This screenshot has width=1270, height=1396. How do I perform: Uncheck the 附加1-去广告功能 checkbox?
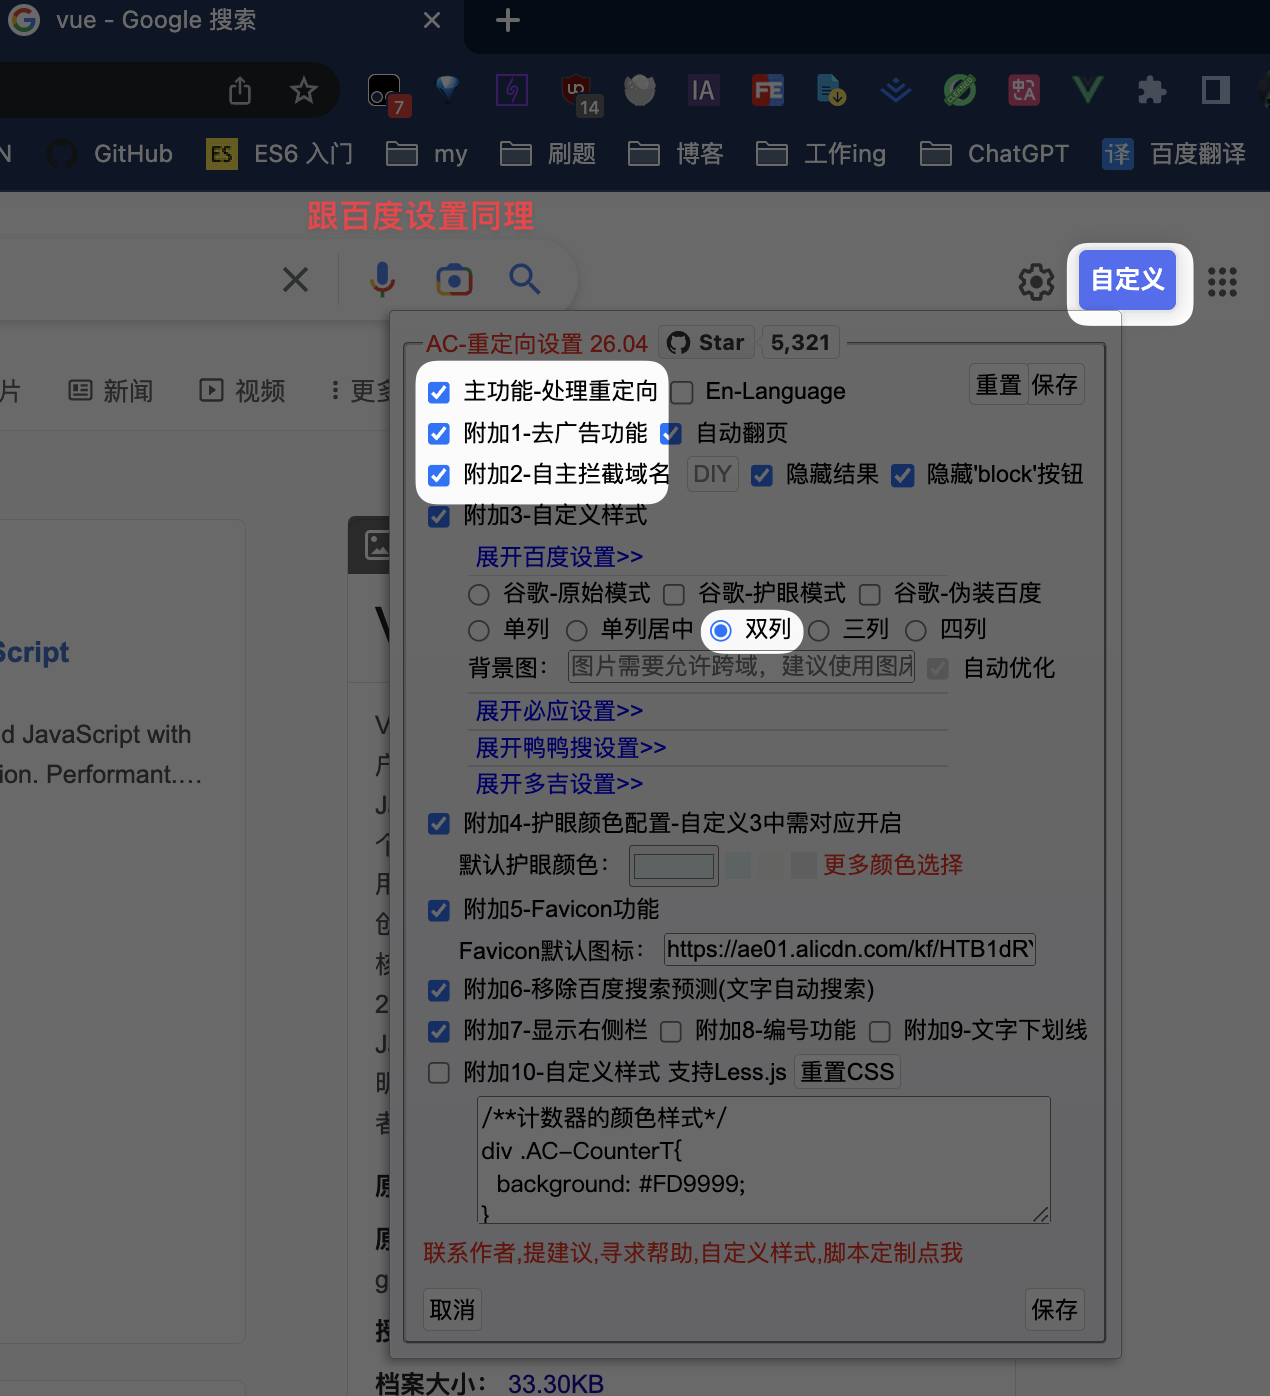[439, 434]
